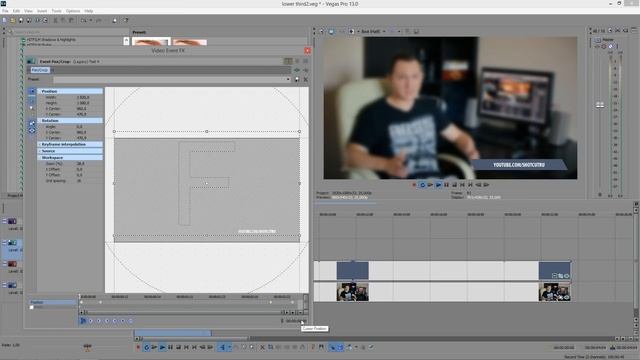Select the first keyframe diamond in Position row

click(81, 302)
